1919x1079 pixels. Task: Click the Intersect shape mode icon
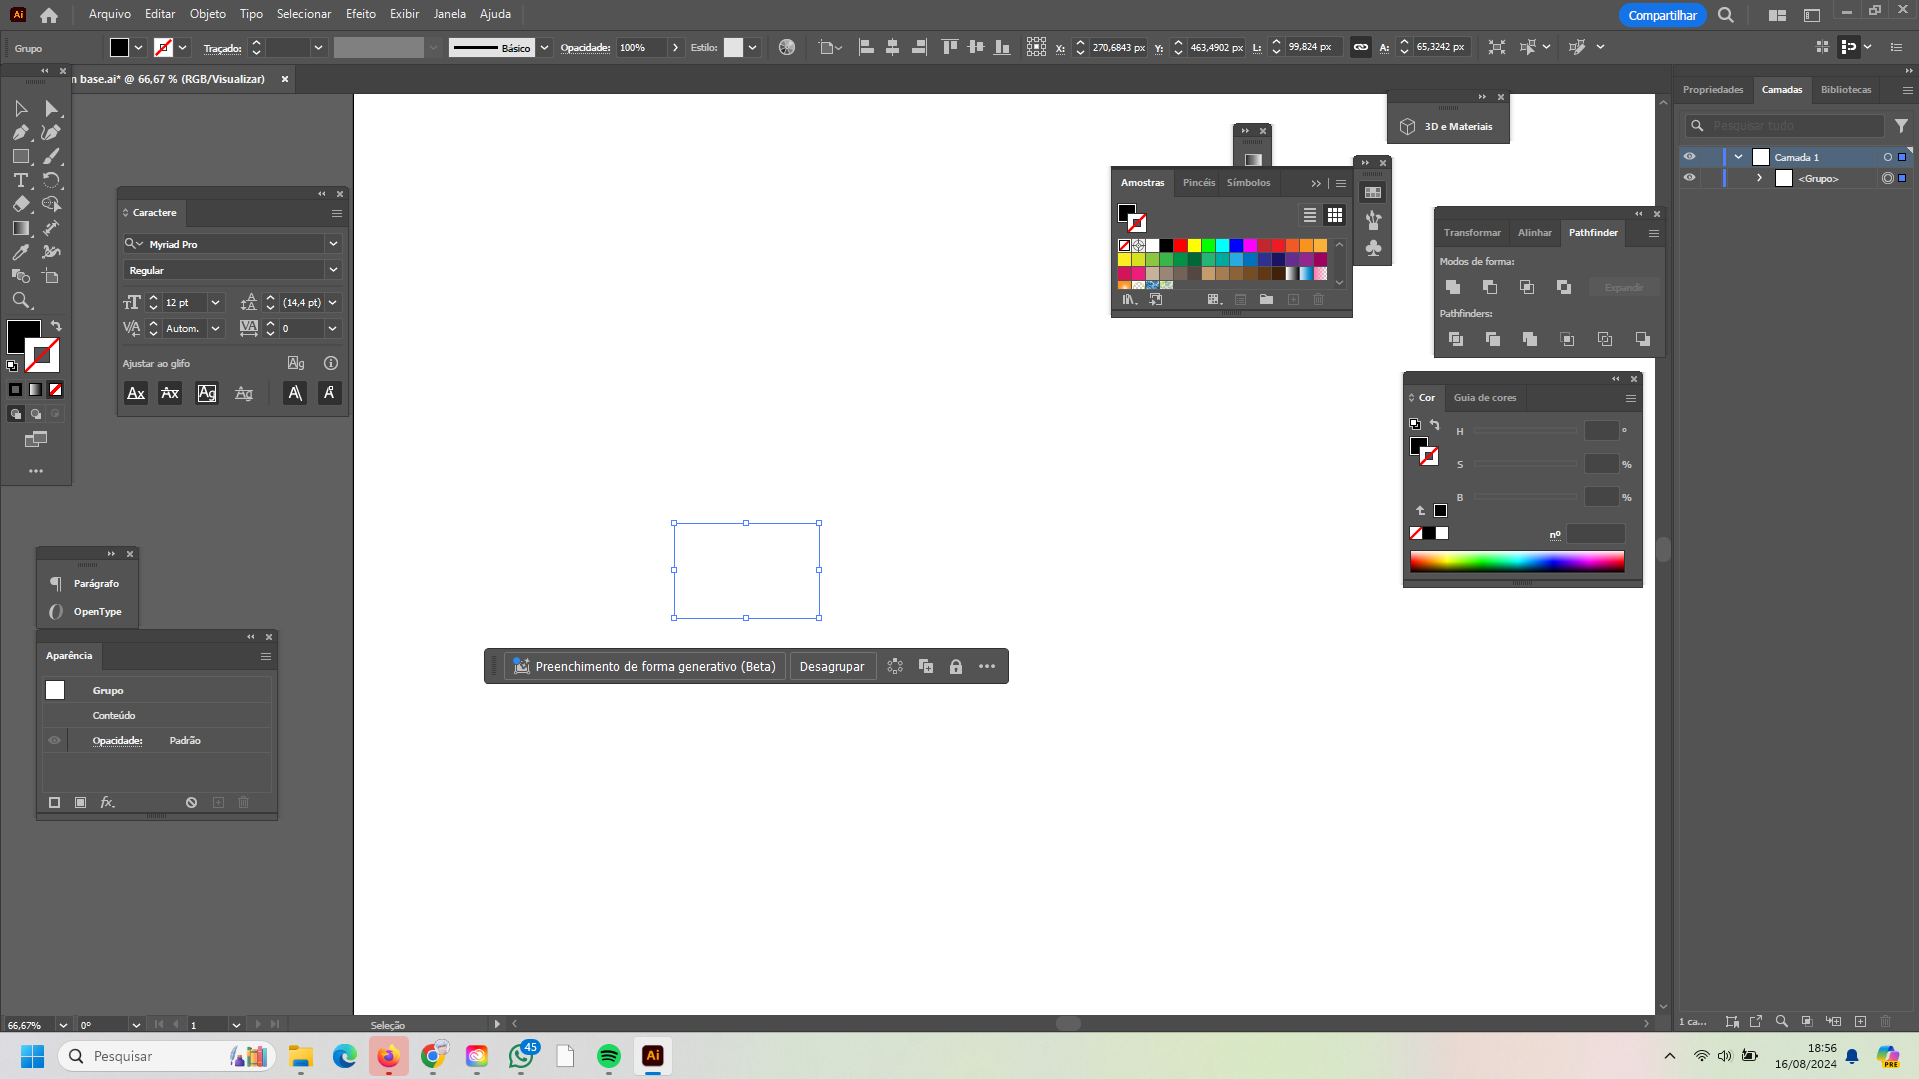point(1527,287)
